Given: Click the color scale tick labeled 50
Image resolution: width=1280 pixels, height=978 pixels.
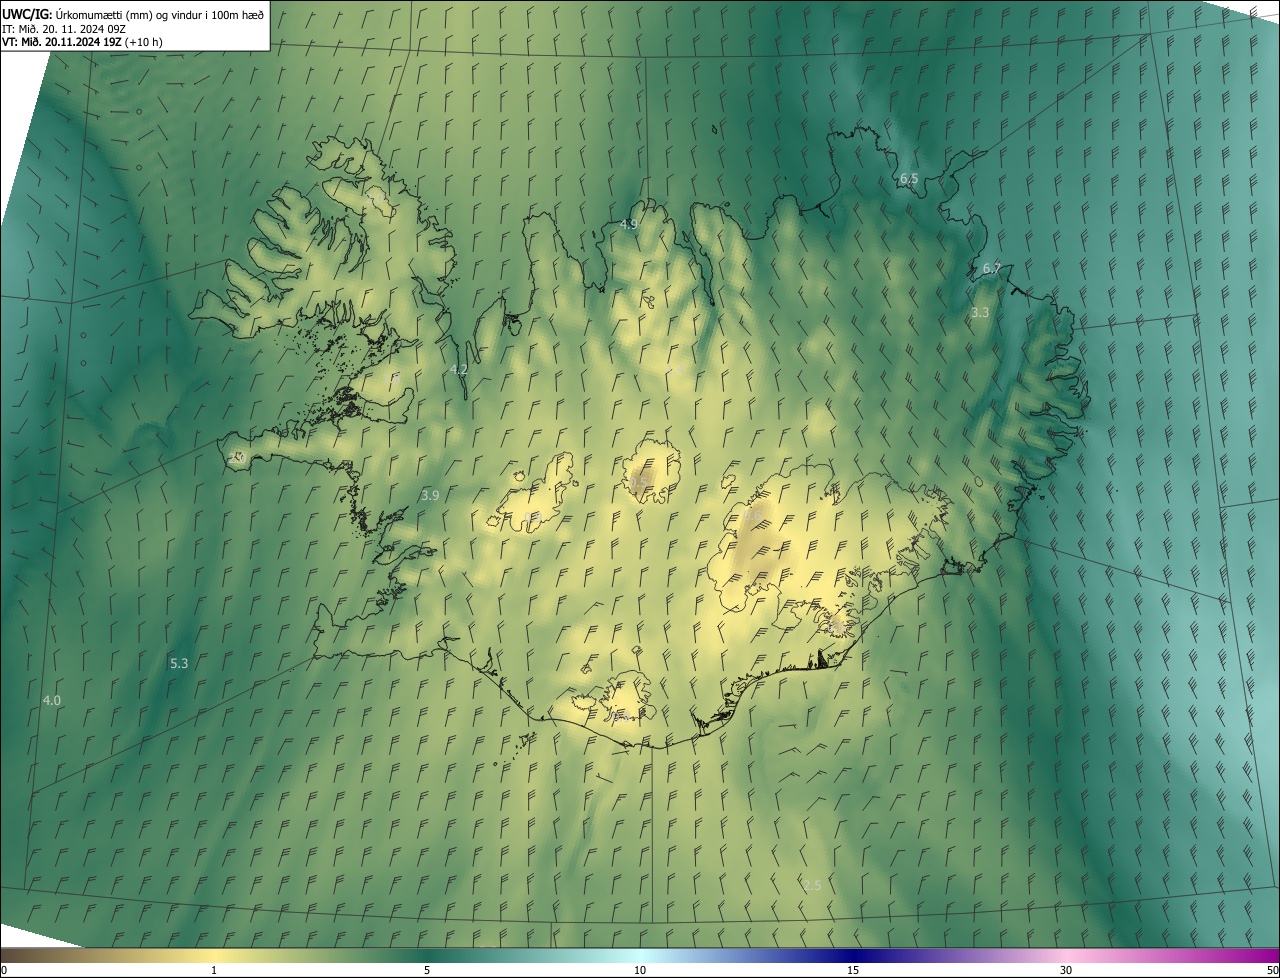Looking at the screenshot, I should [1272, 970].
